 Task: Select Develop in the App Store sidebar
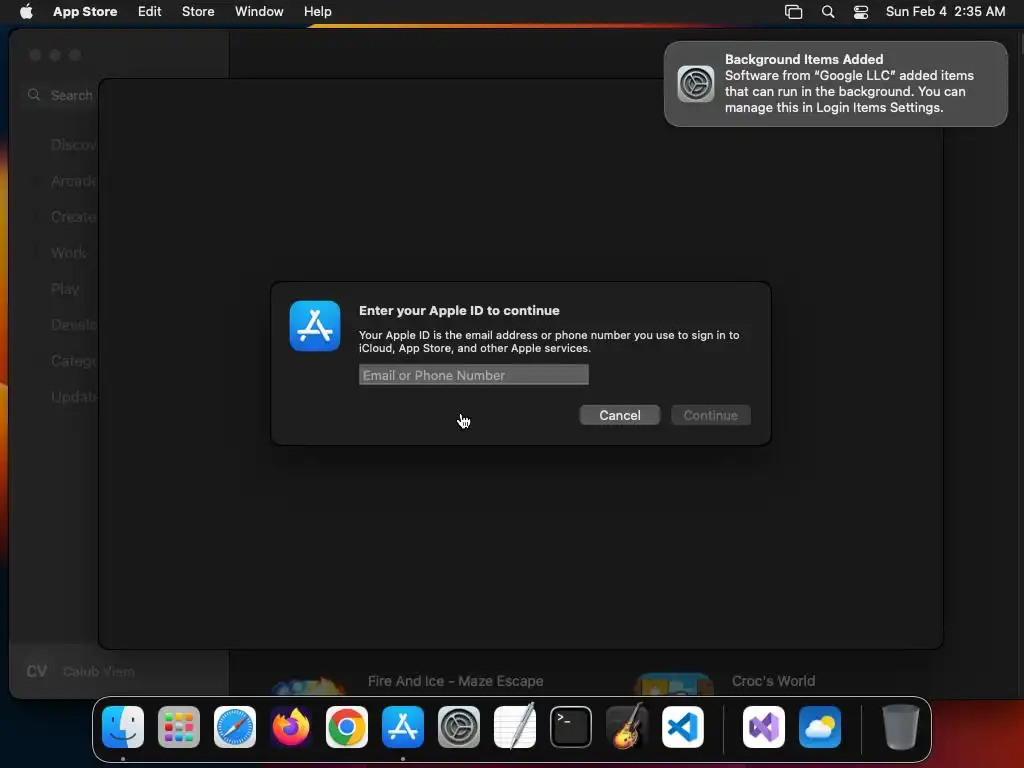(73, 325)
